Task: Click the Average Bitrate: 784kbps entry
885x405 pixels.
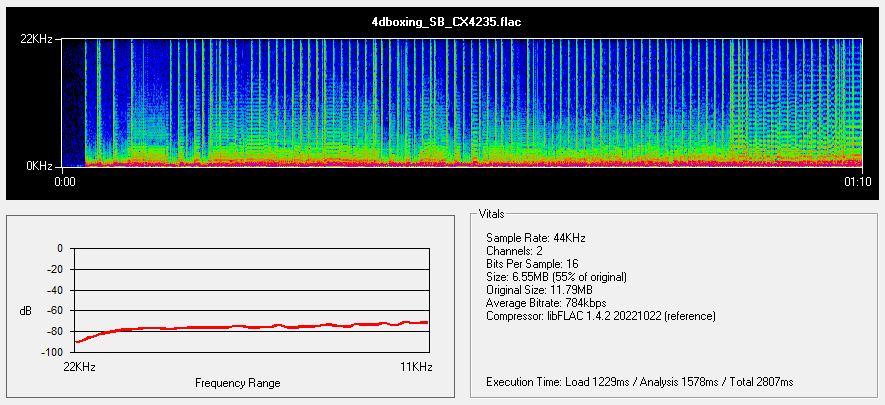Action: (x=547, y=303)
